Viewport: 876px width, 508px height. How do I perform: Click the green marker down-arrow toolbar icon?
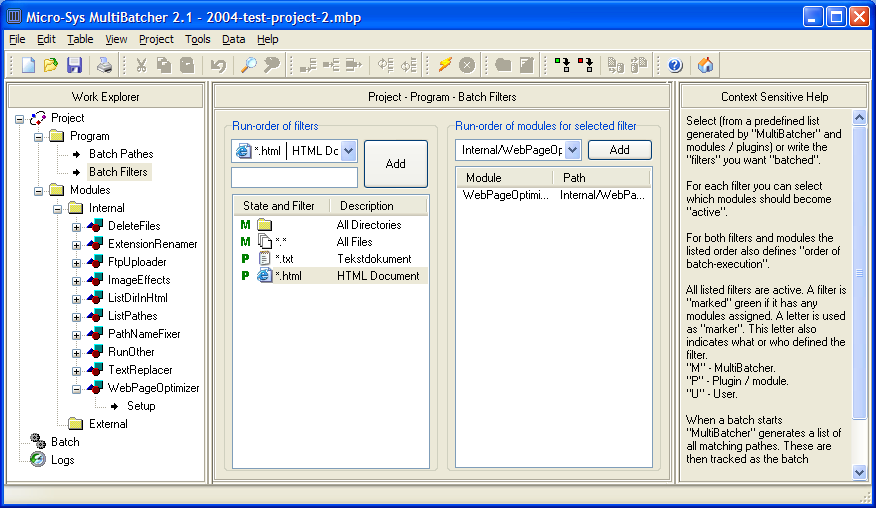click(x=562, y=65)
